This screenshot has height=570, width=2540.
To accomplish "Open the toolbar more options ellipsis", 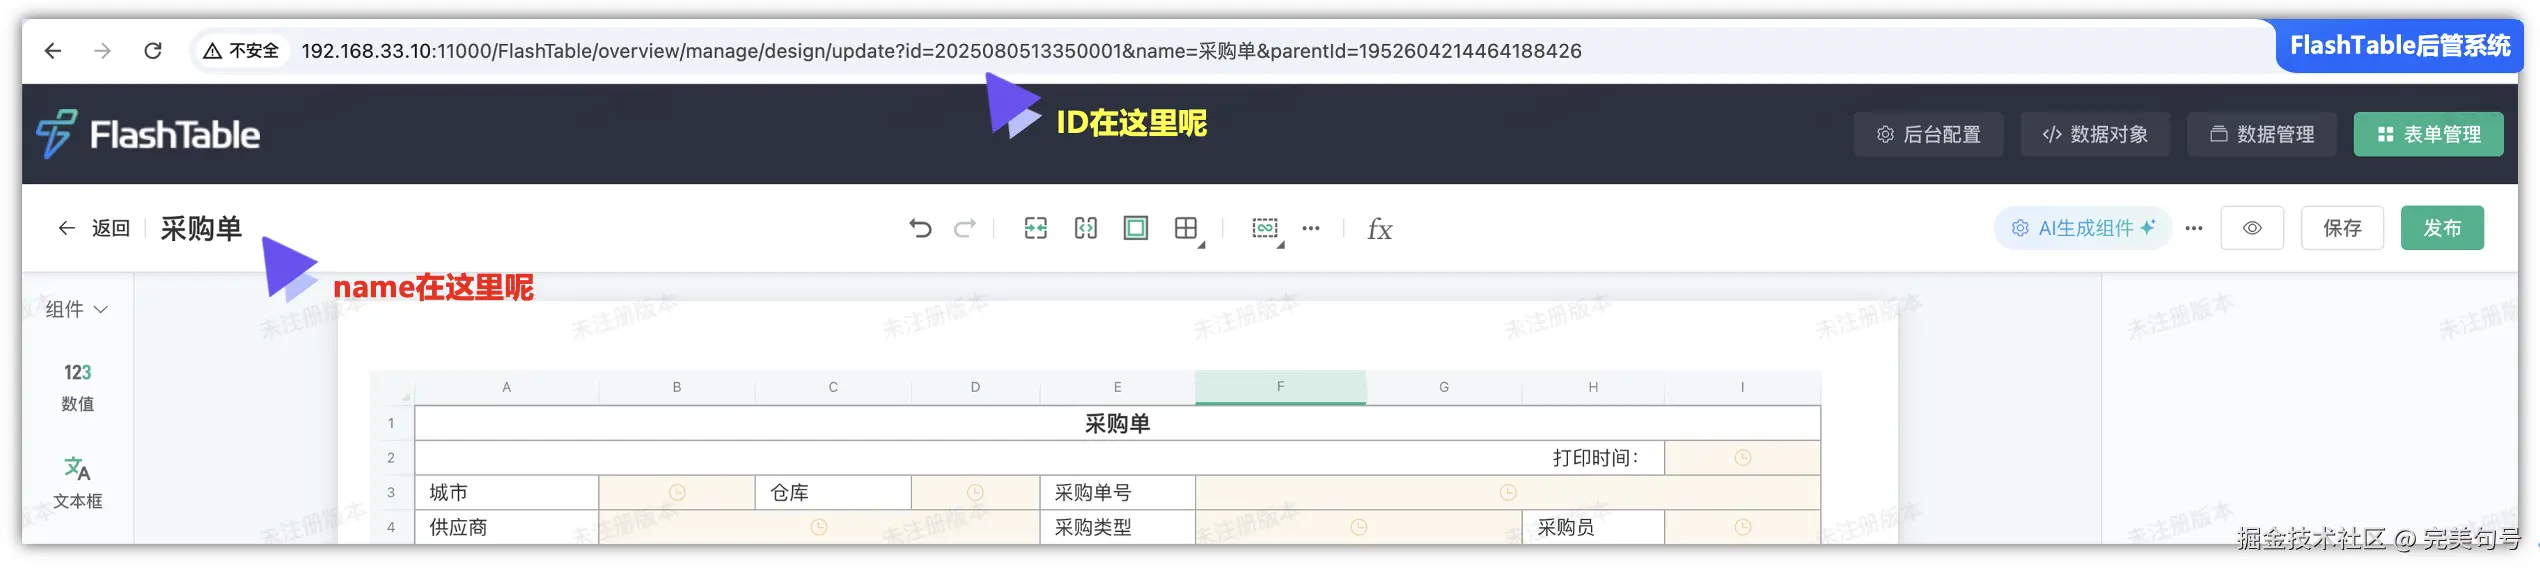I will coord(1311,228).
